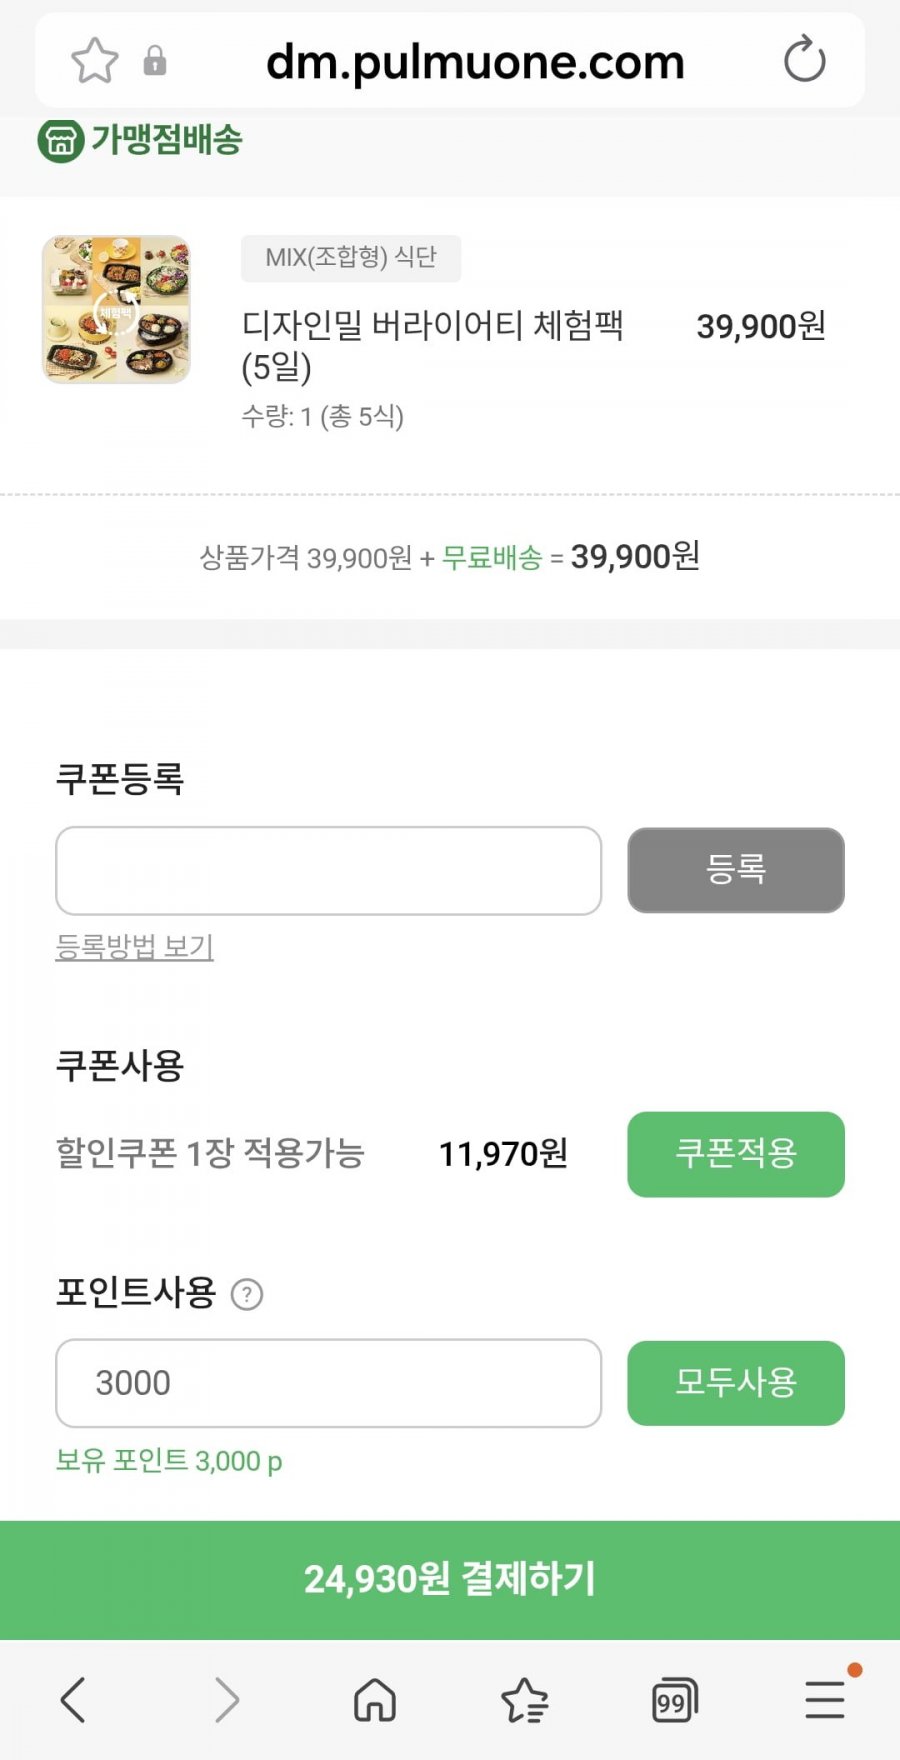Open the browser home page
The width and height of the screenshot is (900, 1760).
(375, 1699)
